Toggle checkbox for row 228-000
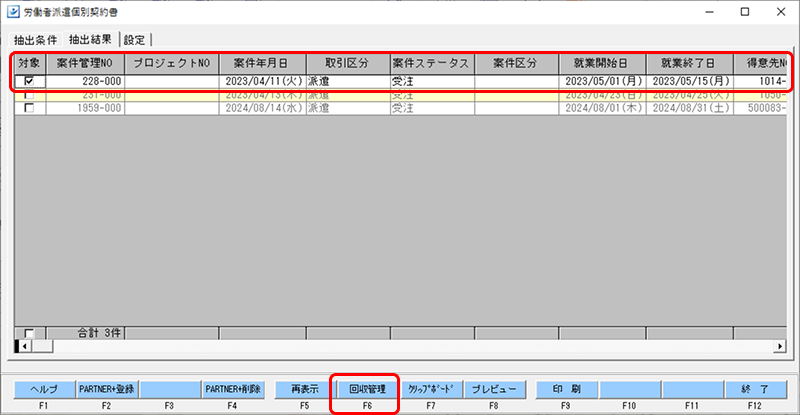 29,81
